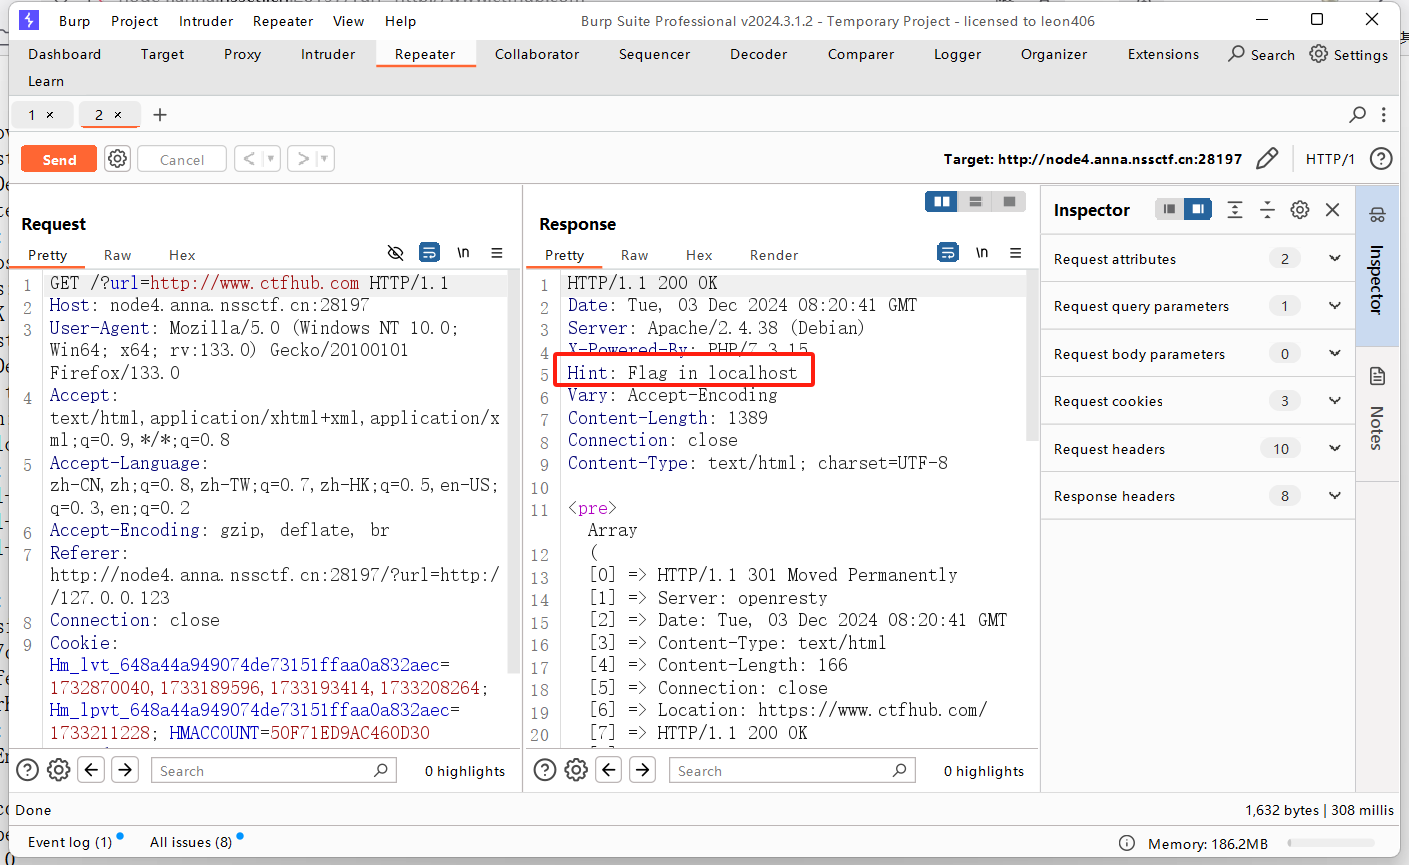Viewport: 1409px width, 865px height.
Task: Open the Collaborator tab
Action: 537,54
